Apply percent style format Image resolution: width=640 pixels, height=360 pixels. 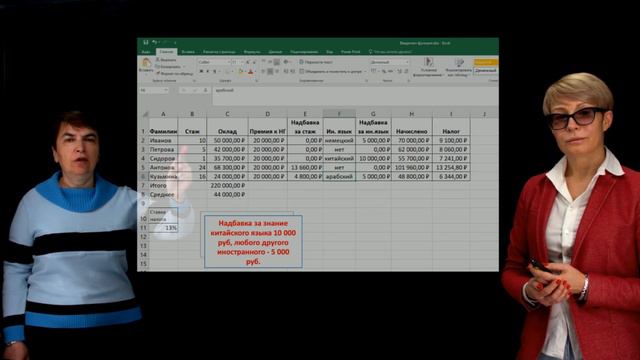pos(384,71)
